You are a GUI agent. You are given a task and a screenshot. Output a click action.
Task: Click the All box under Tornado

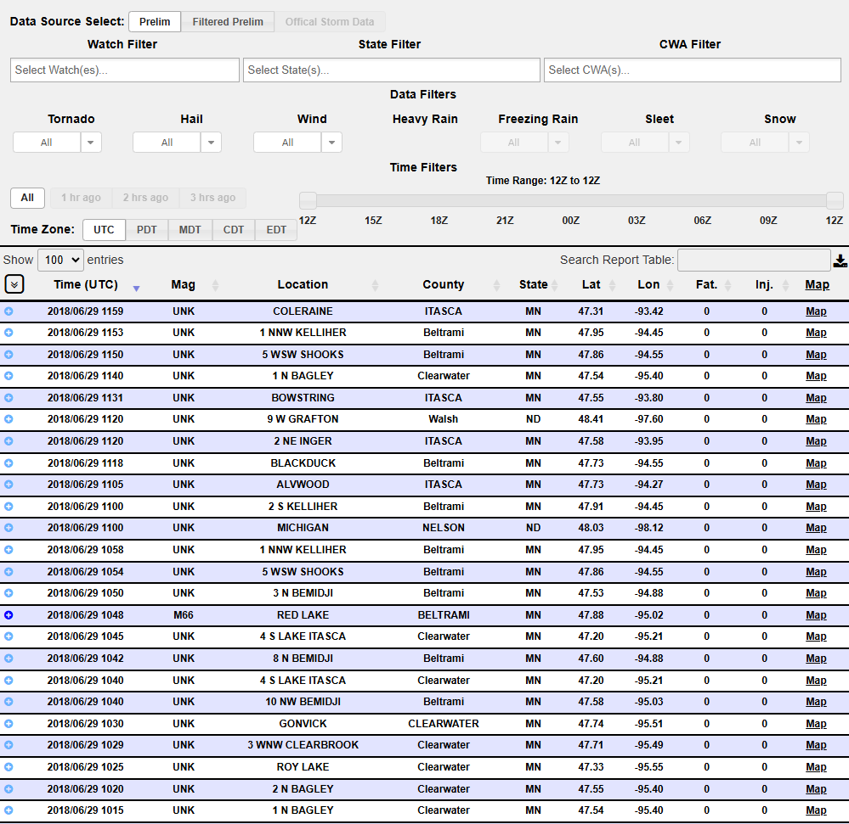tap(47, 142)
